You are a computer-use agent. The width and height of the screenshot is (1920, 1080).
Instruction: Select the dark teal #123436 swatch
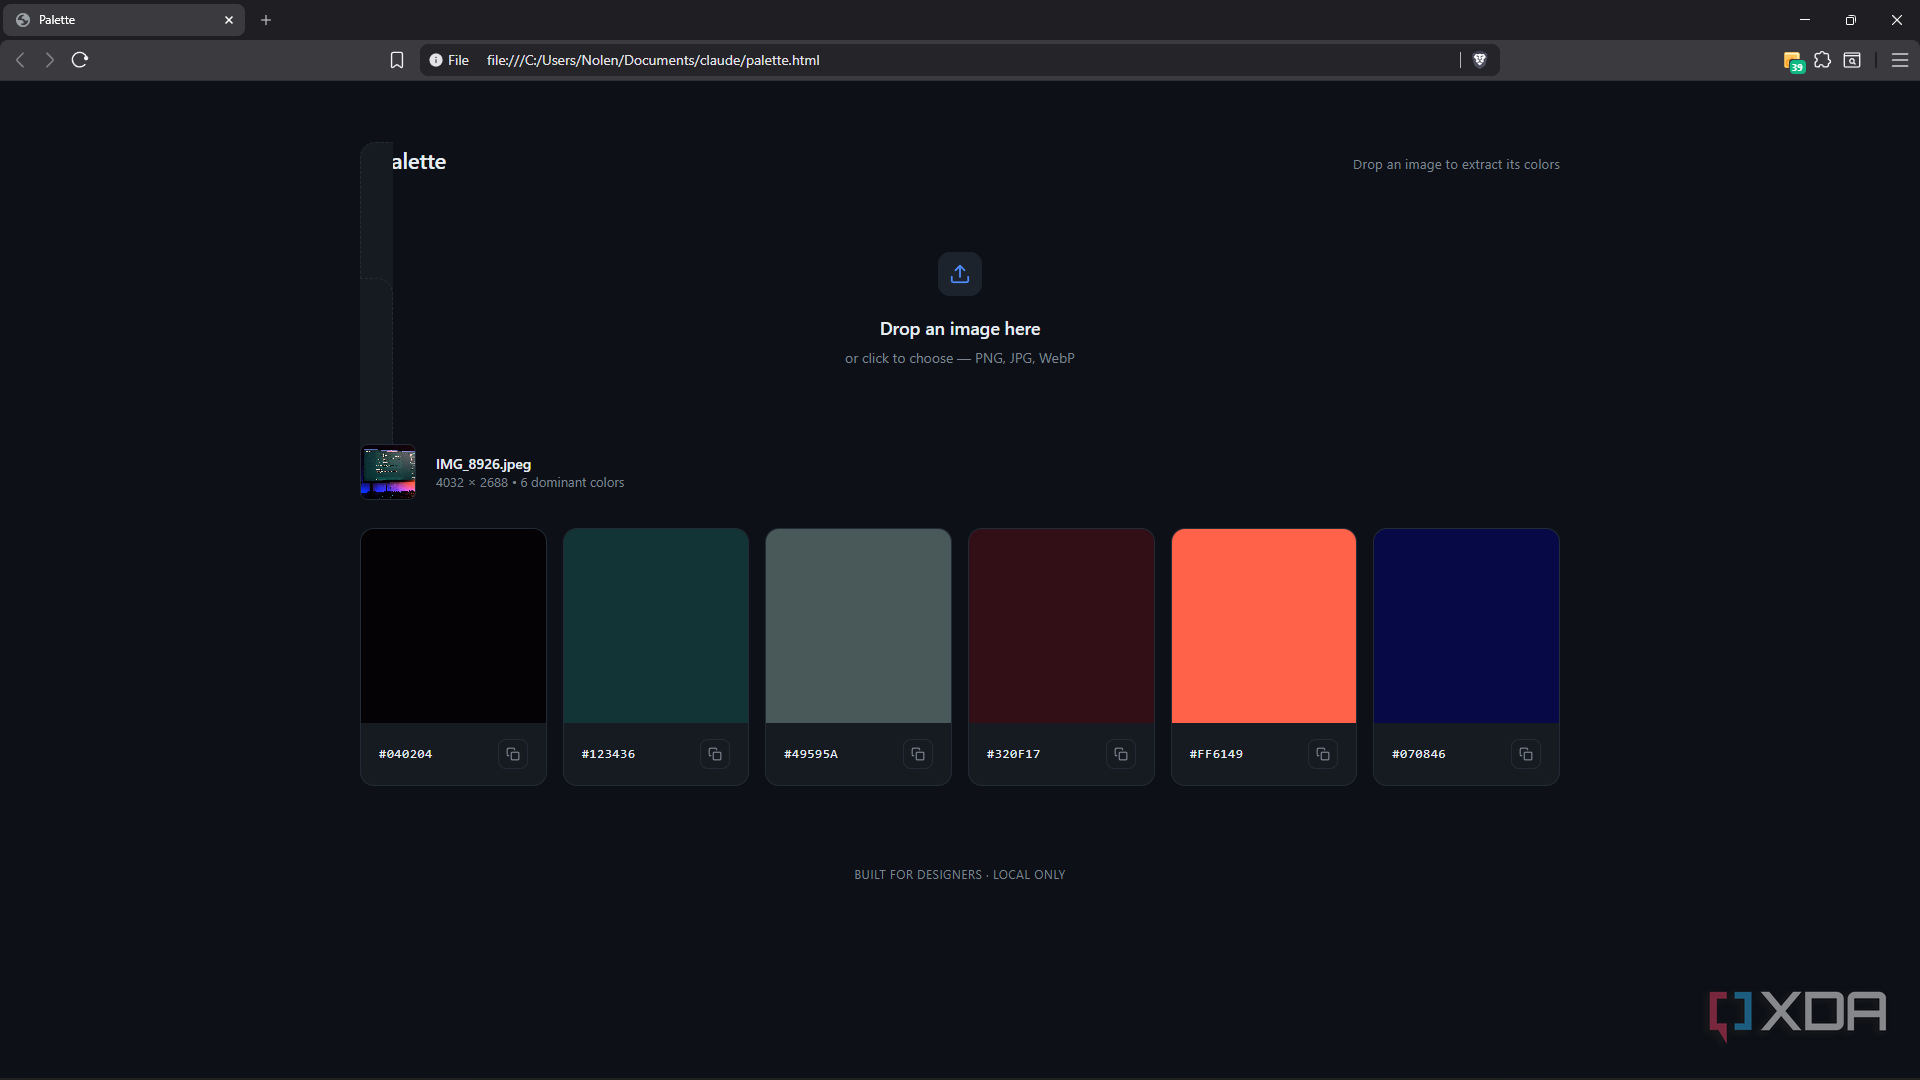coord(656,626)
